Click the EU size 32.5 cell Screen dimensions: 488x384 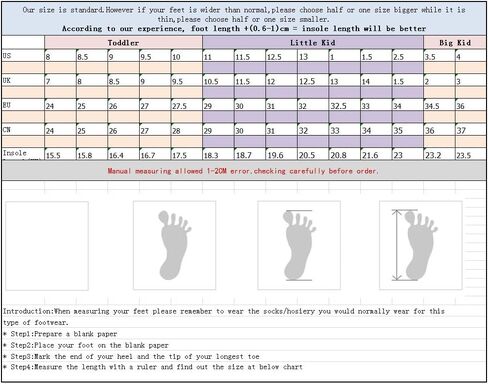point(344,105)
